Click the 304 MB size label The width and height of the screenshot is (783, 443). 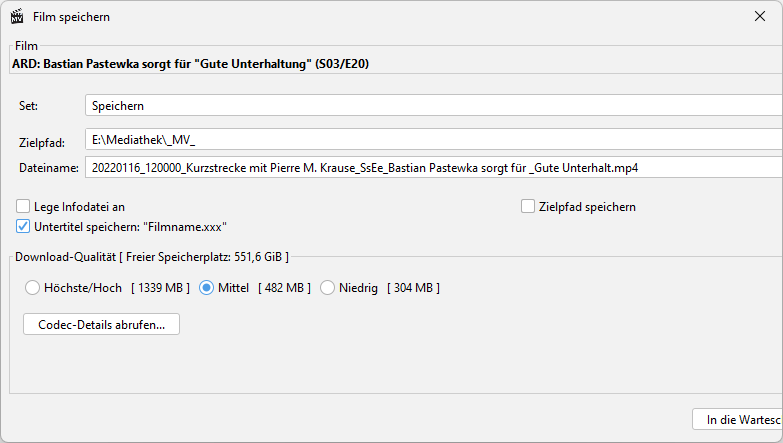coord(413,288)
